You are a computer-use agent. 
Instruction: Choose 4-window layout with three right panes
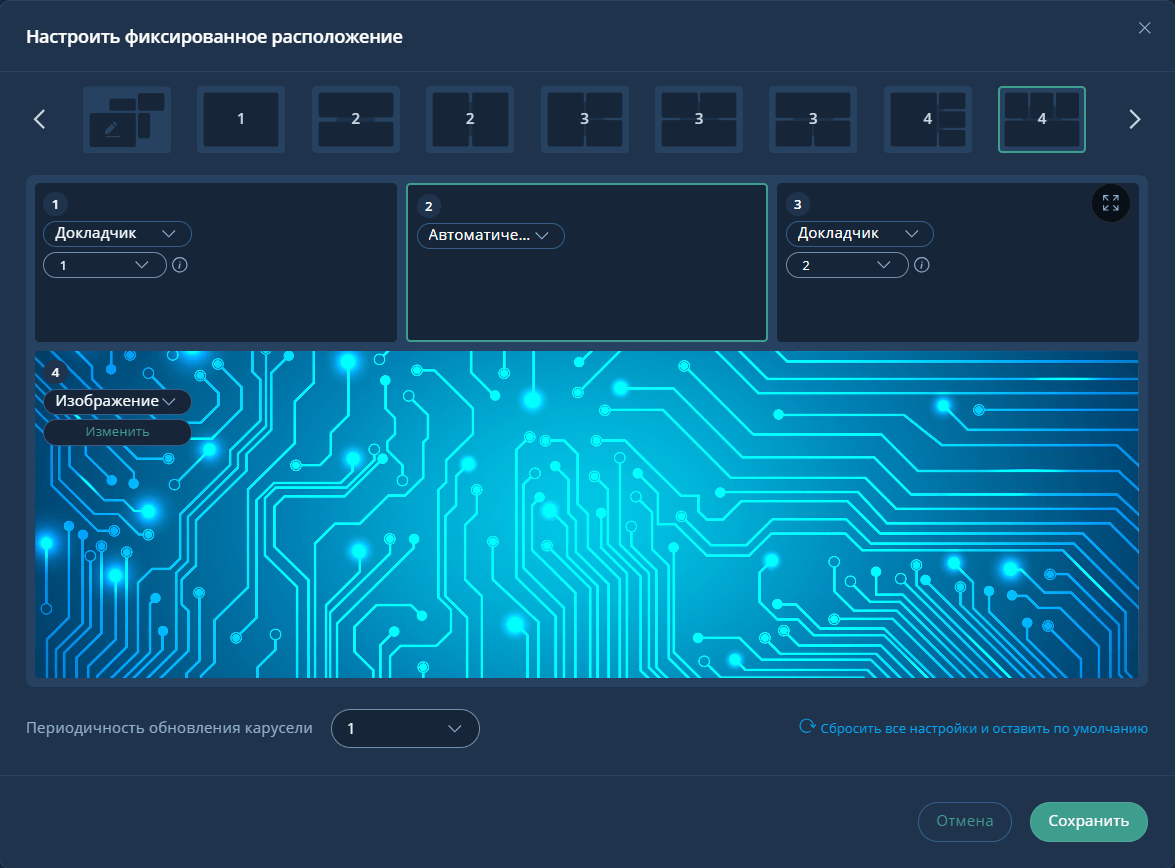click(927, 119)
